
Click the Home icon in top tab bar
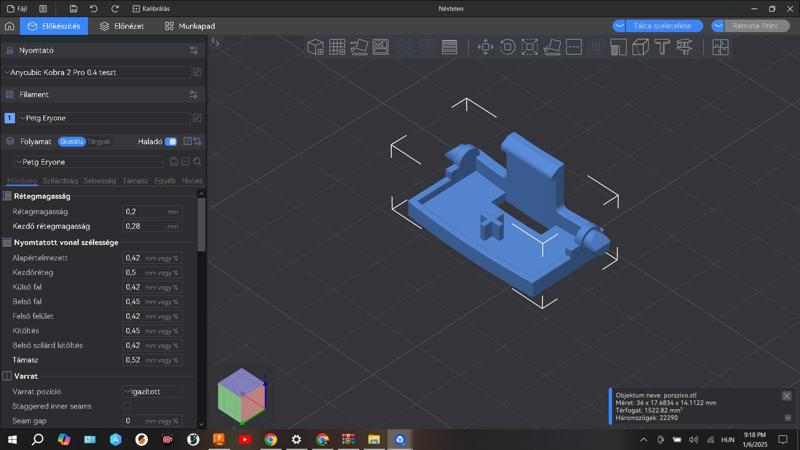point(10,26)
